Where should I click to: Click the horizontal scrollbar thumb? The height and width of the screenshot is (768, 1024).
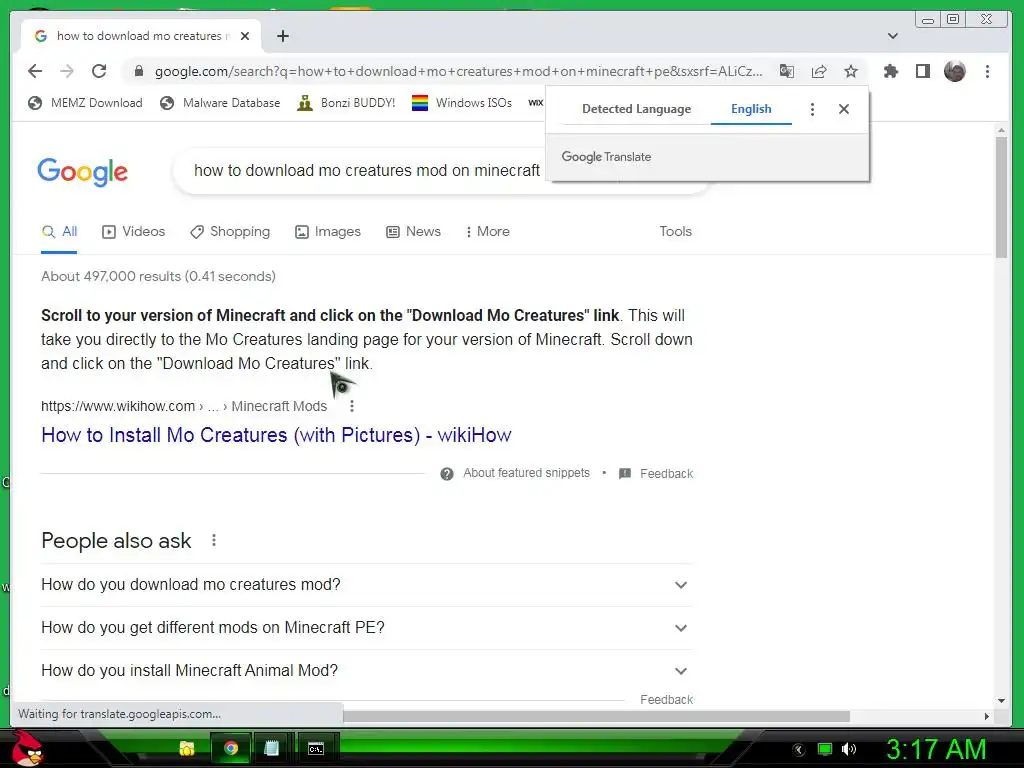point(596,716)
